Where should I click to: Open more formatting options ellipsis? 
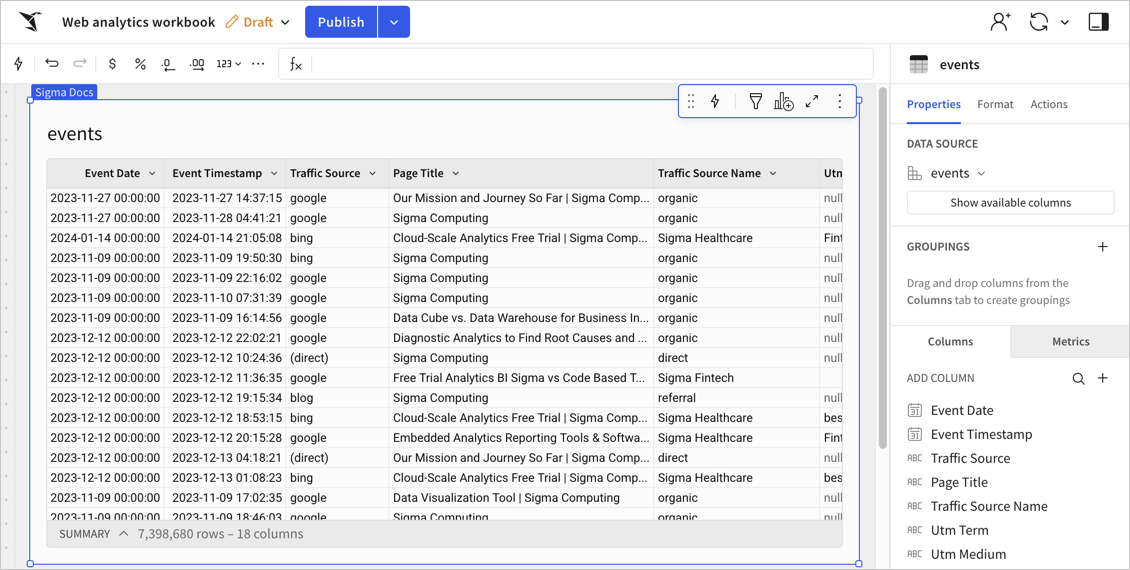point(258,63)
